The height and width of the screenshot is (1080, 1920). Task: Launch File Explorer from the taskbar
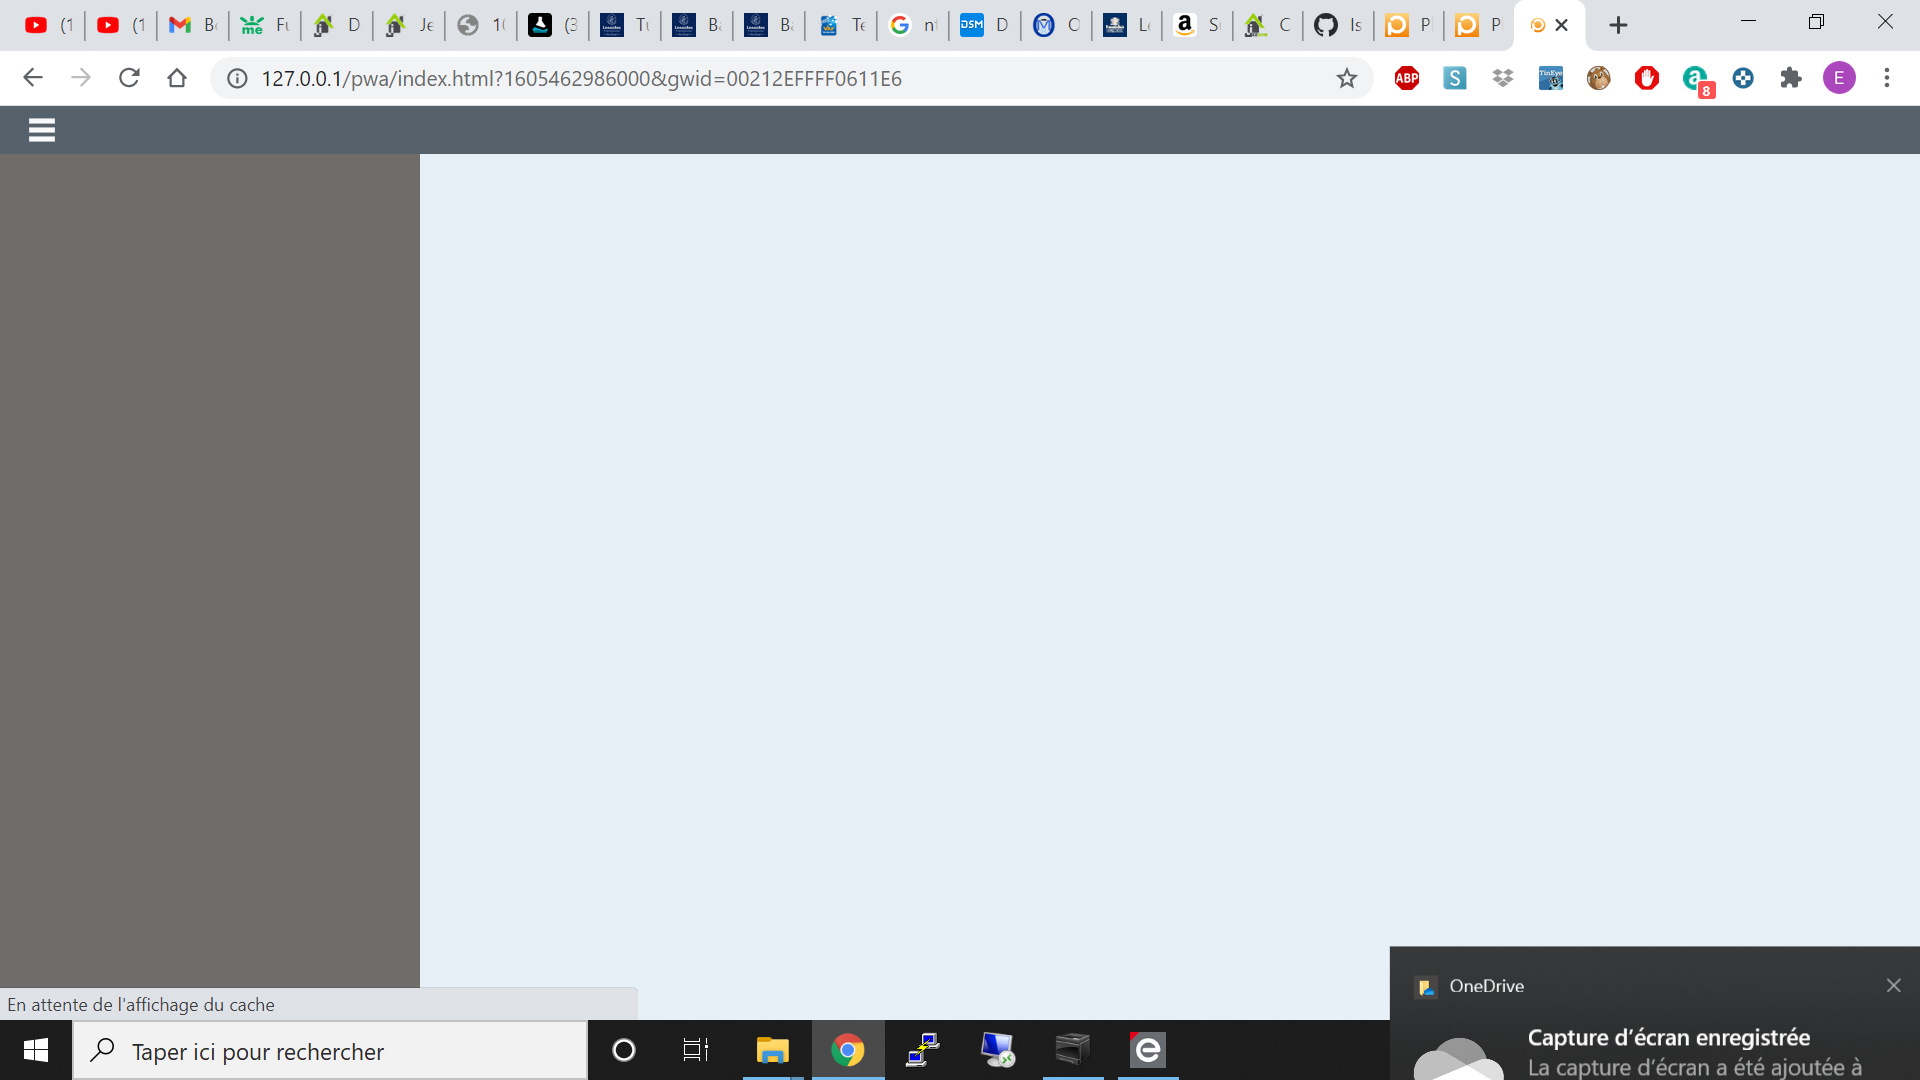point(773,1050)
